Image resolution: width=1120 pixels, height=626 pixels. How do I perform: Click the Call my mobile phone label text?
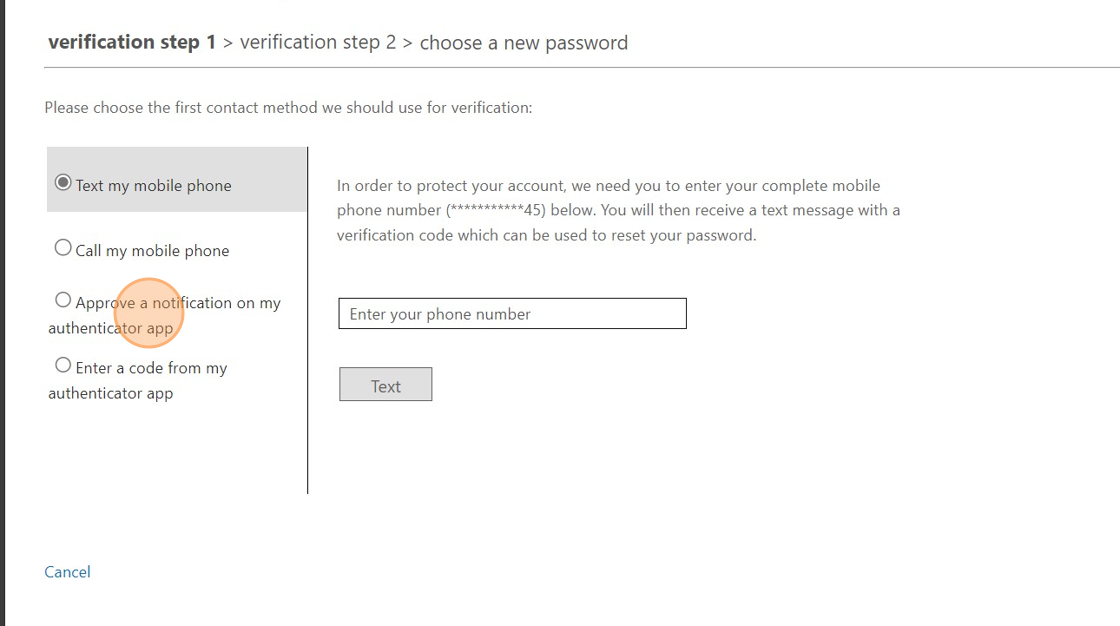point(152,251)
